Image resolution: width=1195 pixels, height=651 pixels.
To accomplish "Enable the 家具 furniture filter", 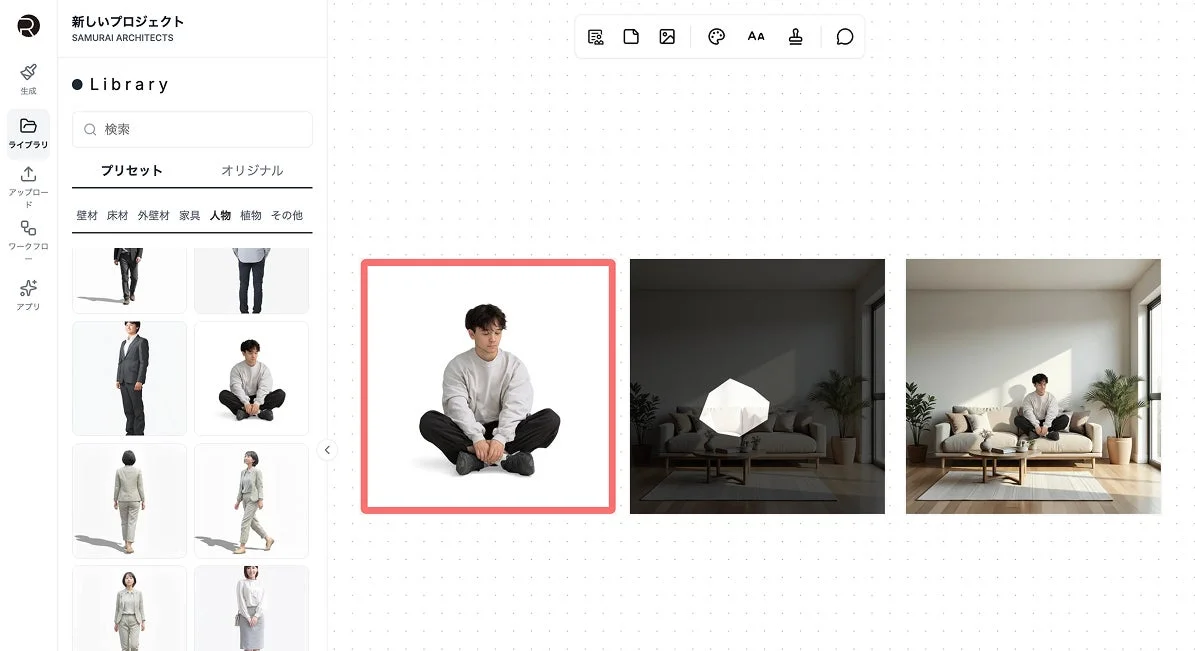I will coord(189,215).
